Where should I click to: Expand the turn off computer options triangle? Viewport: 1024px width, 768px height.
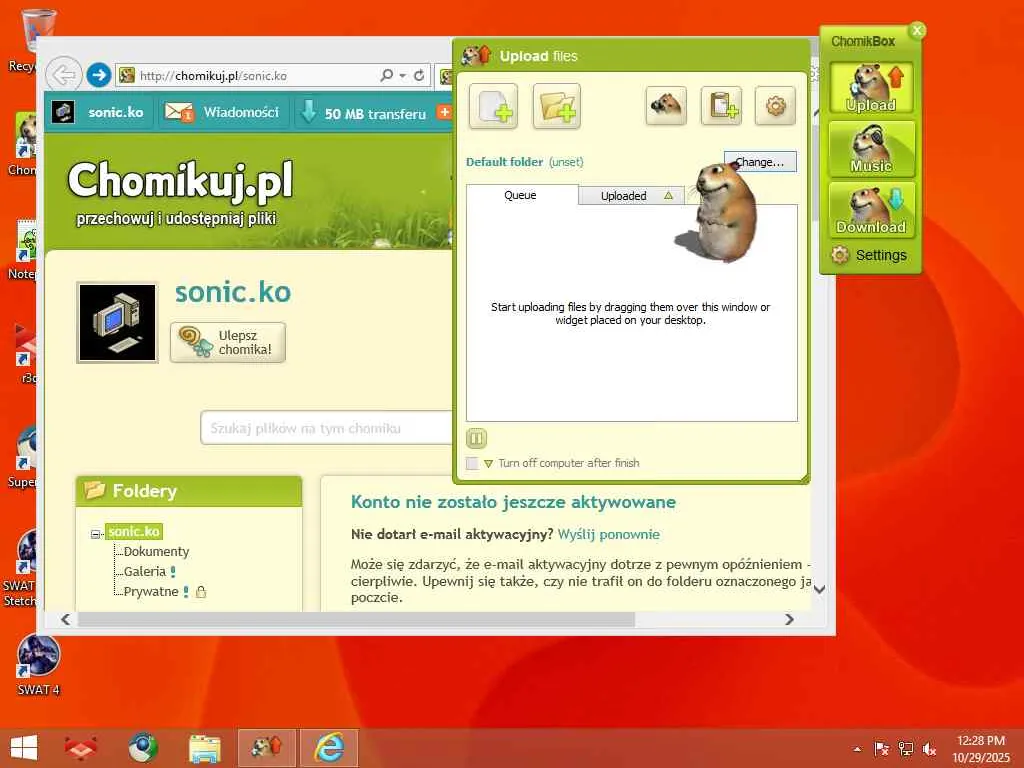[488, 464]
